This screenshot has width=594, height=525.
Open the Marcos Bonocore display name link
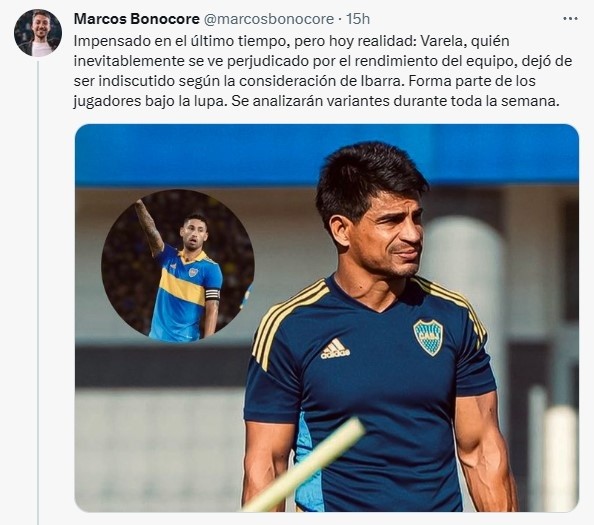click(x=136, y=19)
